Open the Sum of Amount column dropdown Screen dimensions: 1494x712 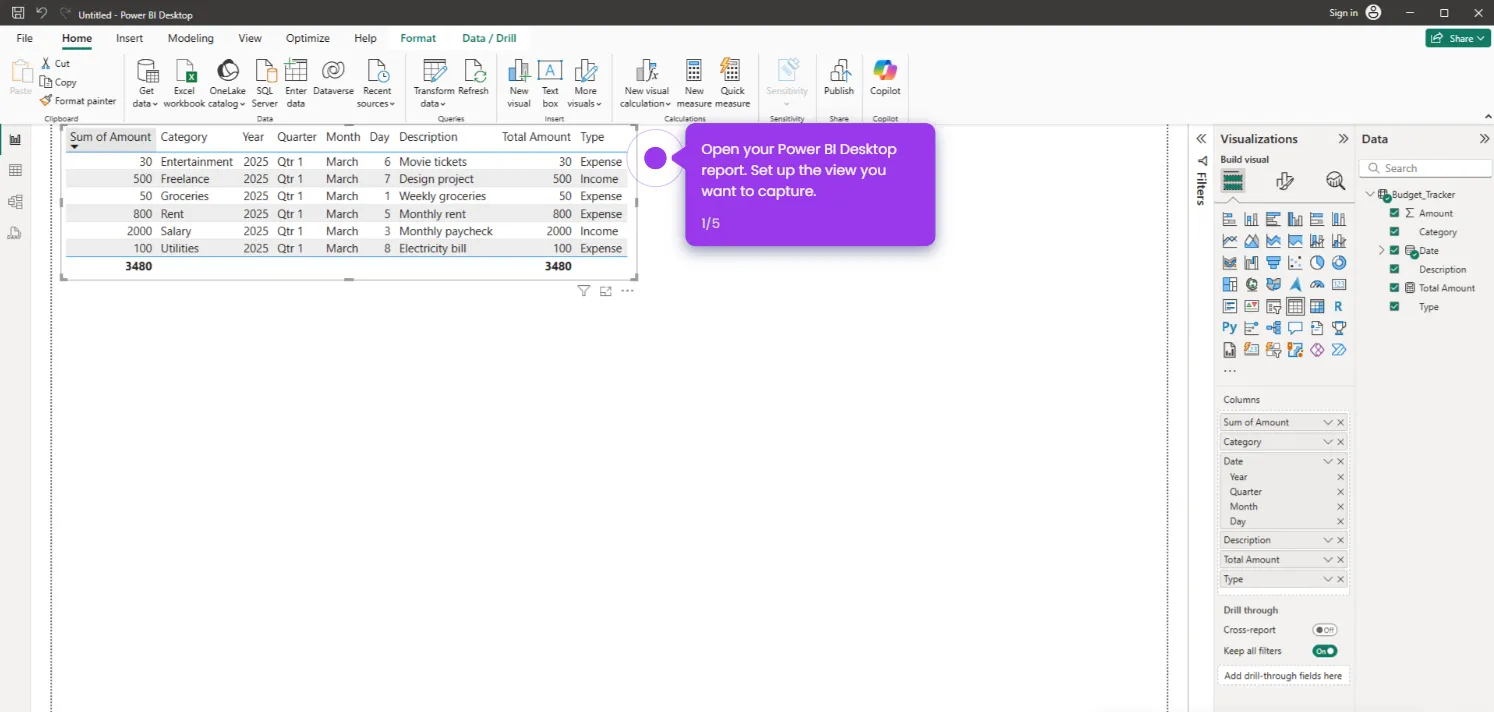pyautogui.click(x=1328, y=423)
